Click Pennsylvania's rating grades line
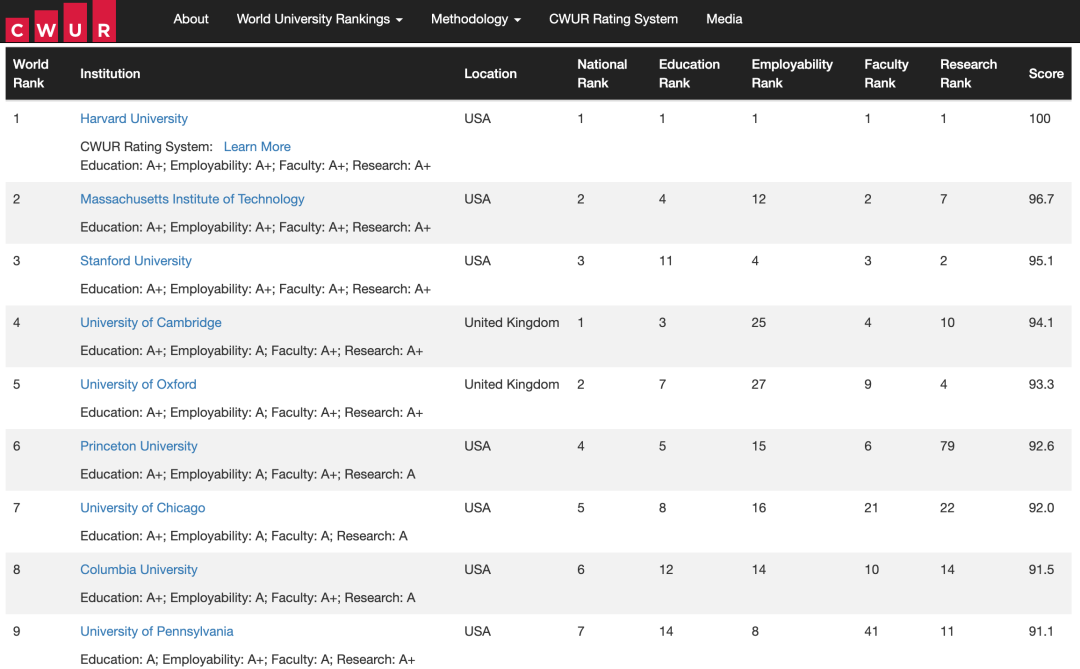Screen dimensions: 1080x669 click(247, 659)
